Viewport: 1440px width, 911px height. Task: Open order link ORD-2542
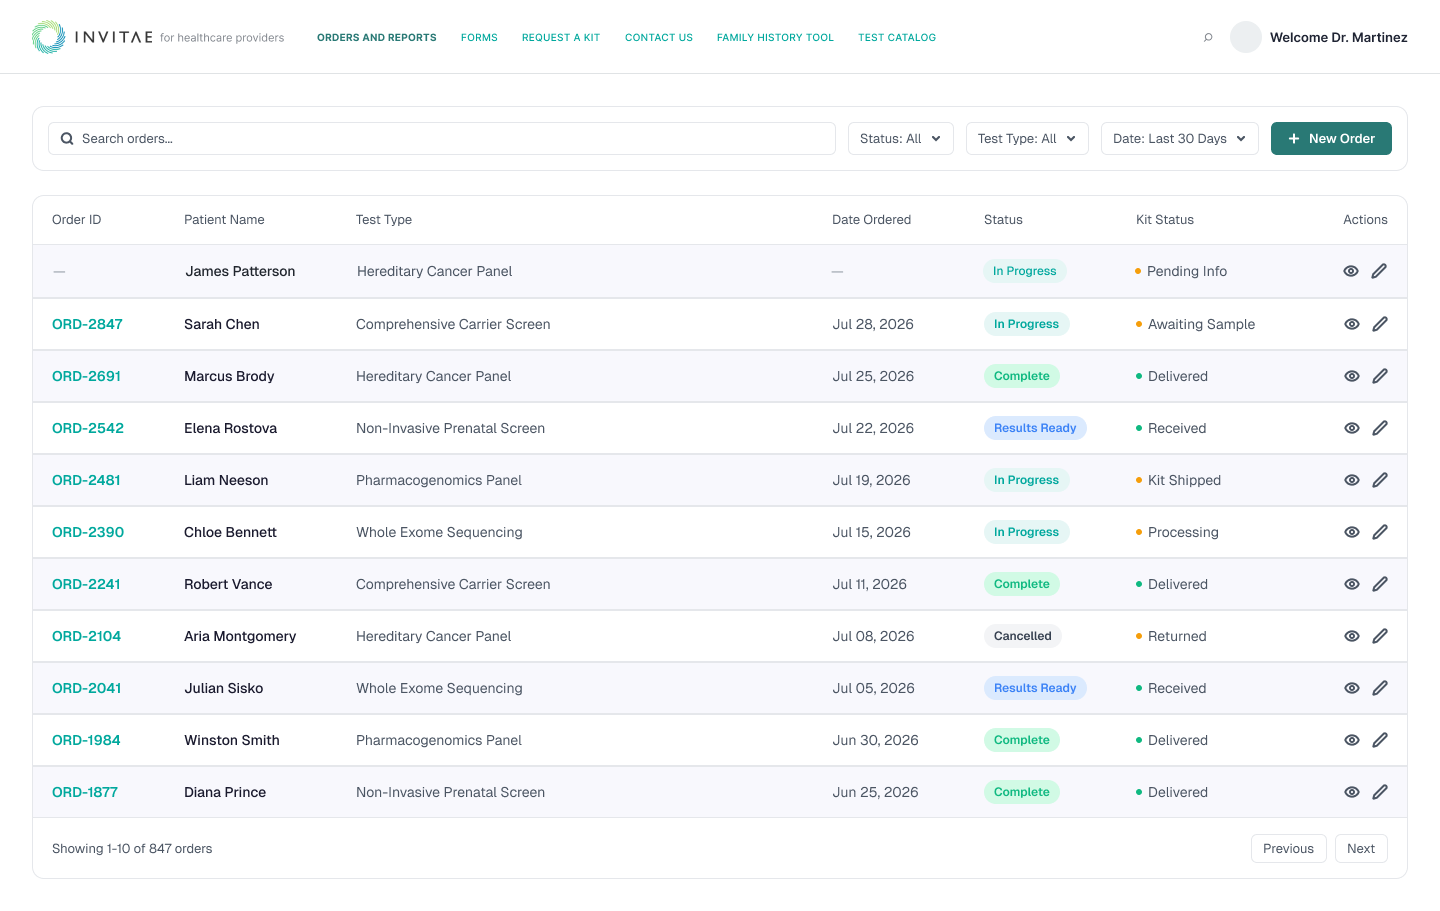[88, 428]
